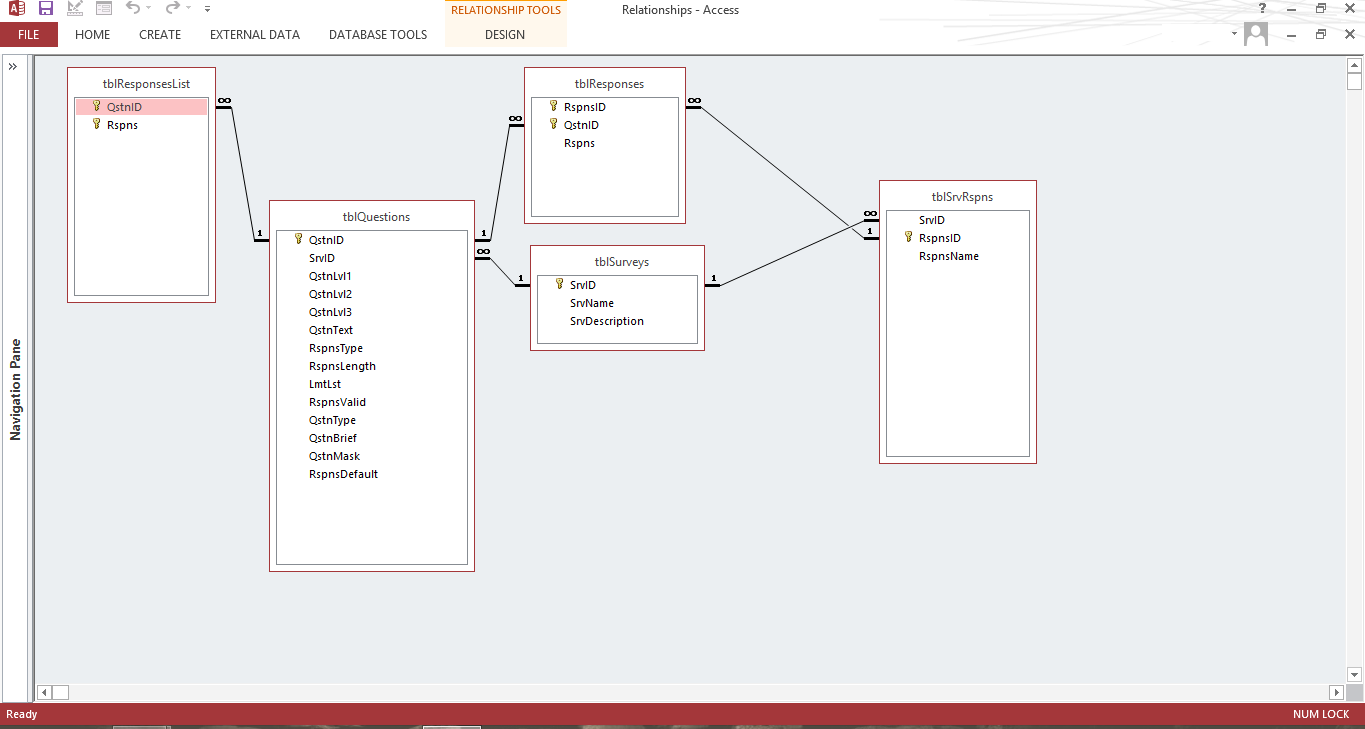This screenshot has height=729, width=1365.
Task: Open Help with the question mark icon
Action: [x=1262, y=9]
